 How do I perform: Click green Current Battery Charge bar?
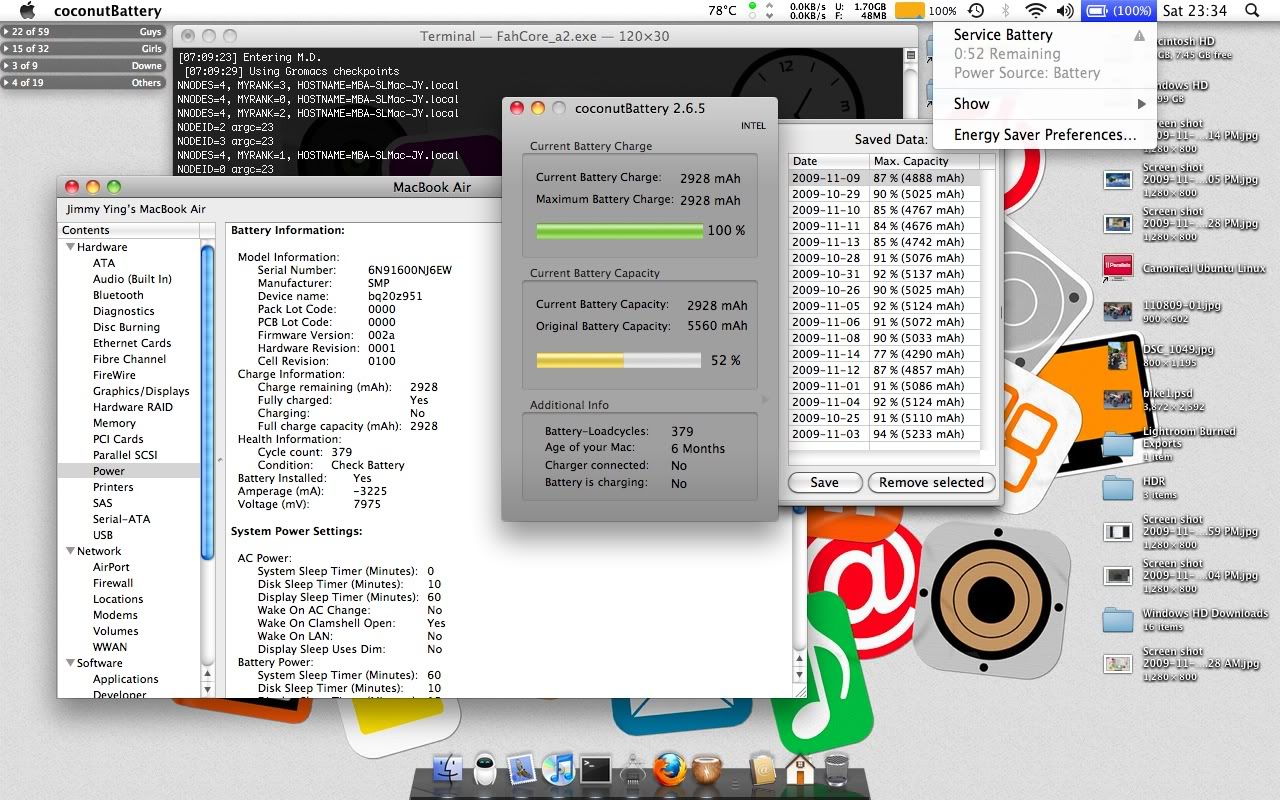point(620,231)
